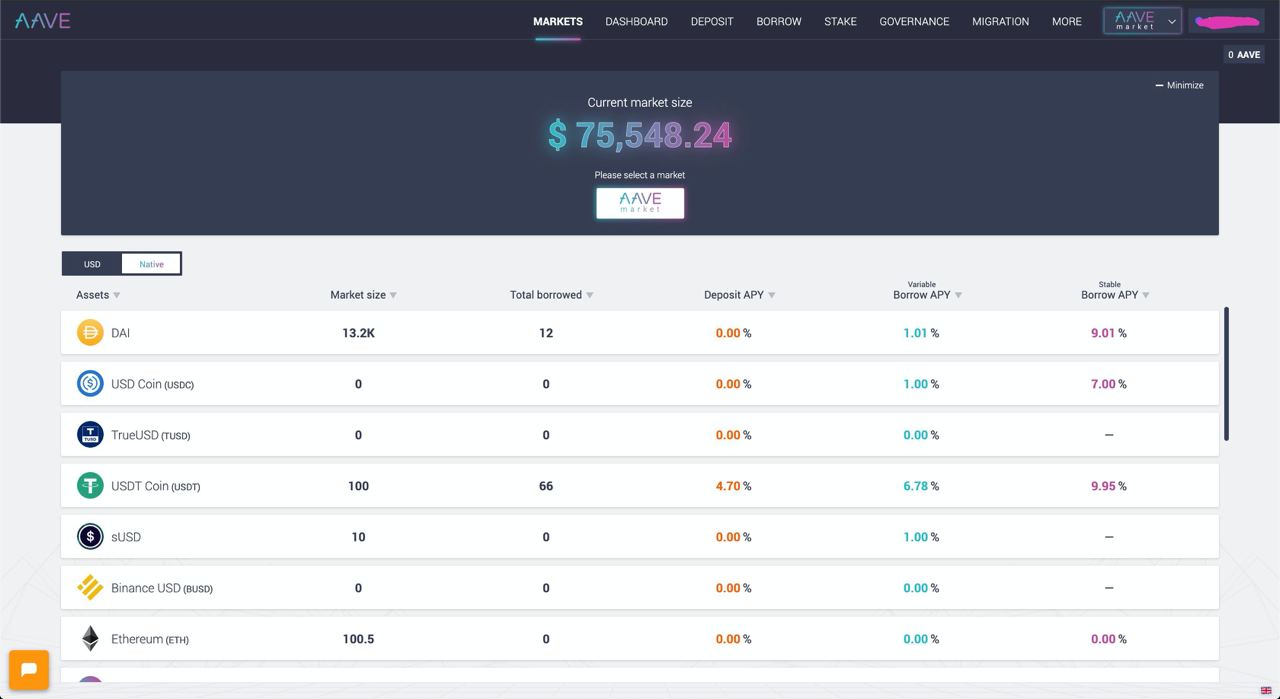
Task: Click the Ethereum (ETH) diamond icon
Action: 90,638
